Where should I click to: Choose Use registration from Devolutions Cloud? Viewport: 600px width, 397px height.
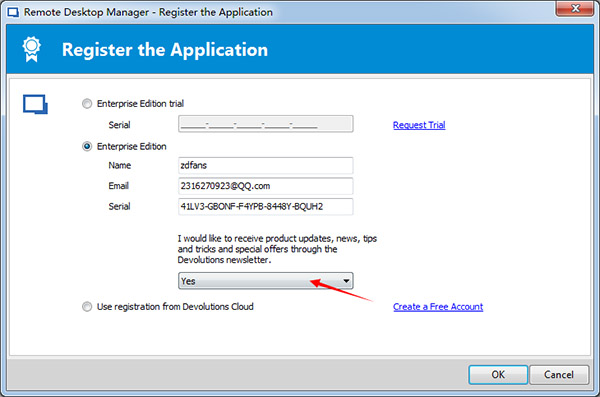pyautogui.click(x=87, y=307)
